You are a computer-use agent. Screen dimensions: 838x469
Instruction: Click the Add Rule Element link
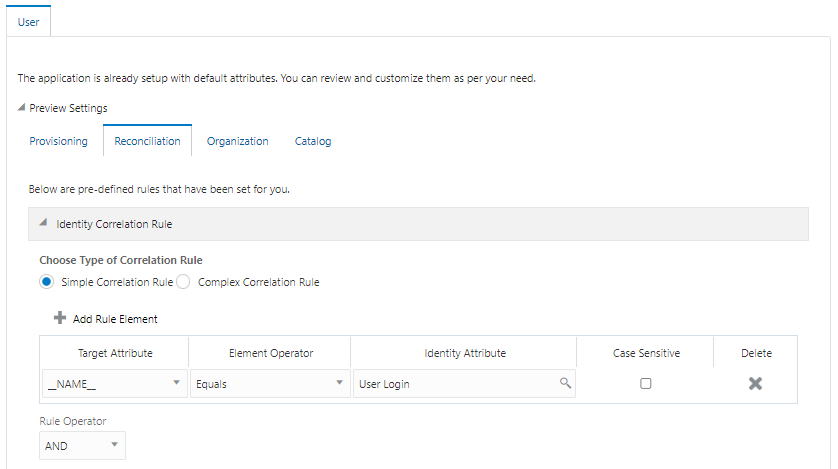[x=115, y=319]
